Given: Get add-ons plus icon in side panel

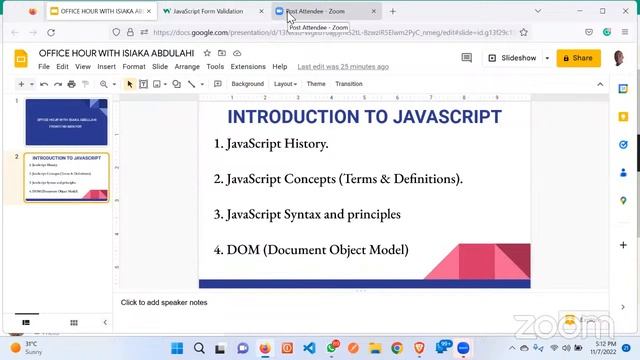Looking at the screenshot, I should click(623, 245).
